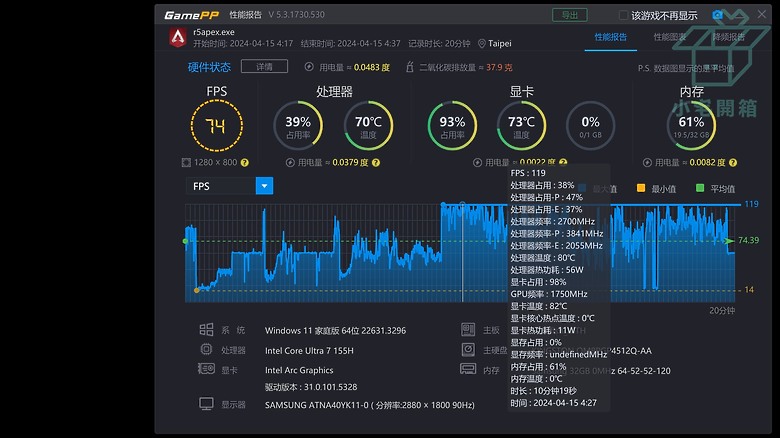The width and height of the screenshot is (780, 438).
Task: Click processor power usage icon
Action: pos(290,162)
